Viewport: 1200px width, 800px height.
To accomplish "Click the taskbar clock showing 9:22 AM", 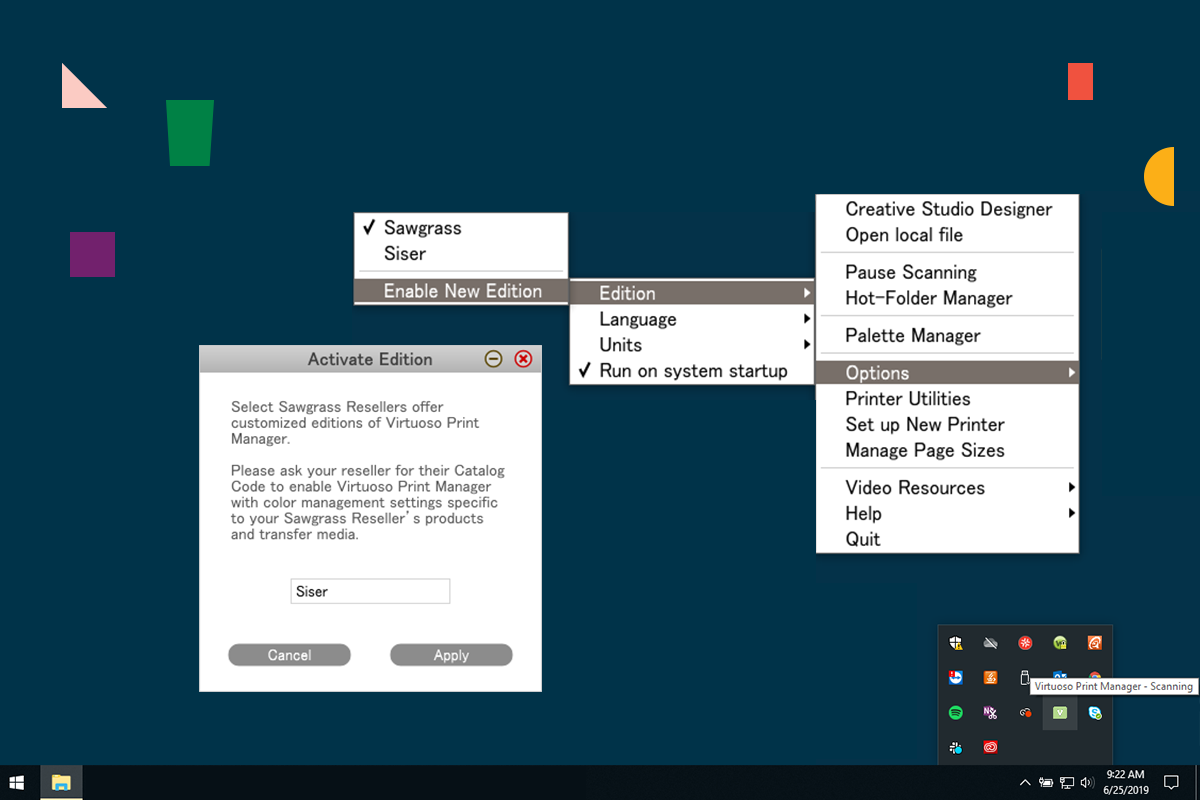I will (1125, 782).
